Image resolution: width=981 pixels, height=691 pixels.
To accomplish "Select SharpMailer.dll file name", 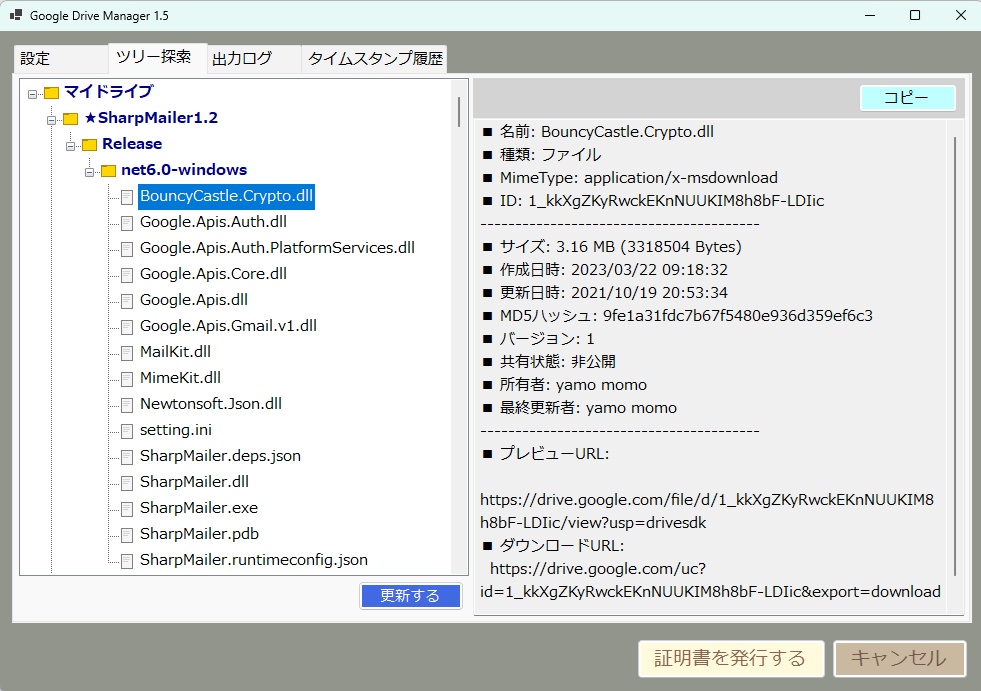I will coord(195,482).
